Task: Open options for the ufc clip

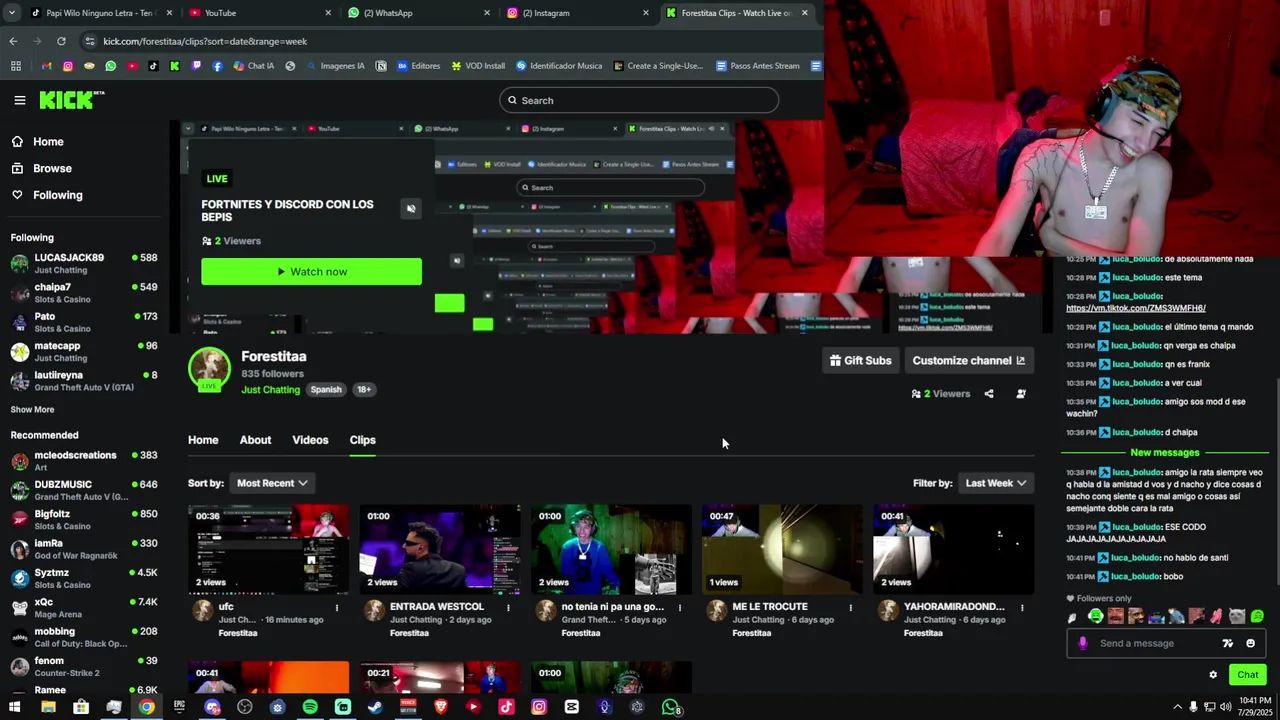Action: (337, 607)
